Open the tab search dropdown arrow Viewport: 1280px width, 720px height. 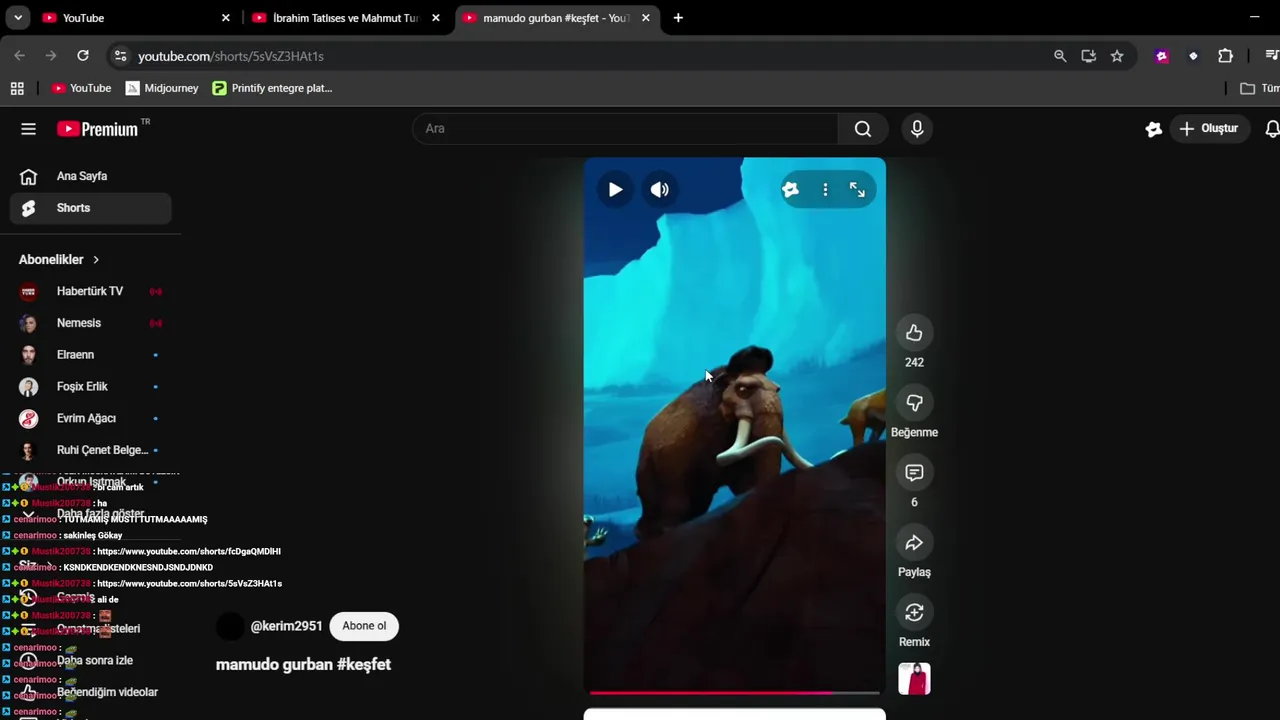click(x=17, y=18)
